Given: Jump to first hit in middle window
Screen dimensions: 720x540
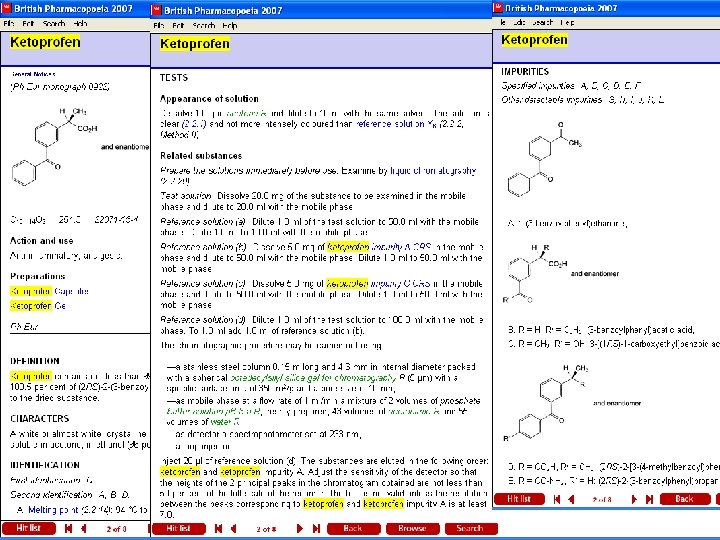Looking at the screenshot, I should (219, 529).
